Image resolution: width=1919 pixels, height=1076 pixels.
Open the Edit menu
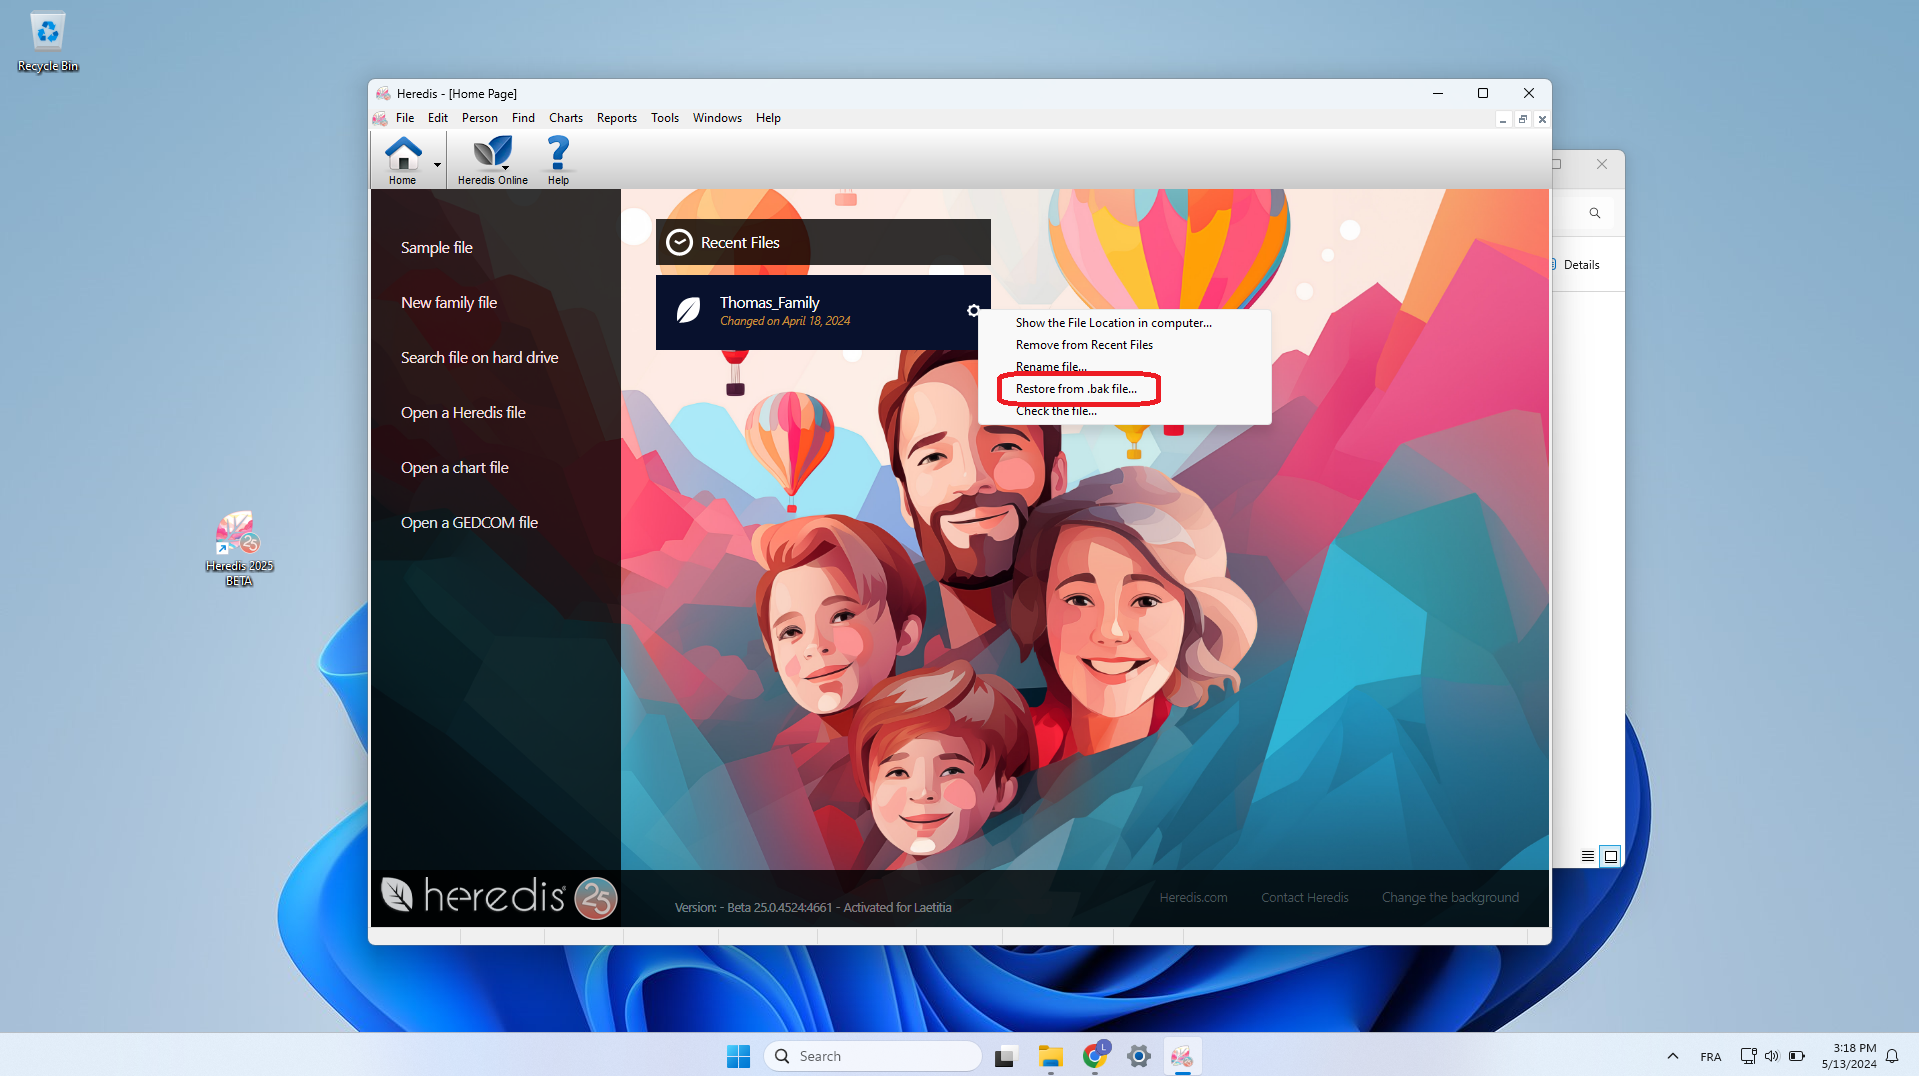point(438,118)
